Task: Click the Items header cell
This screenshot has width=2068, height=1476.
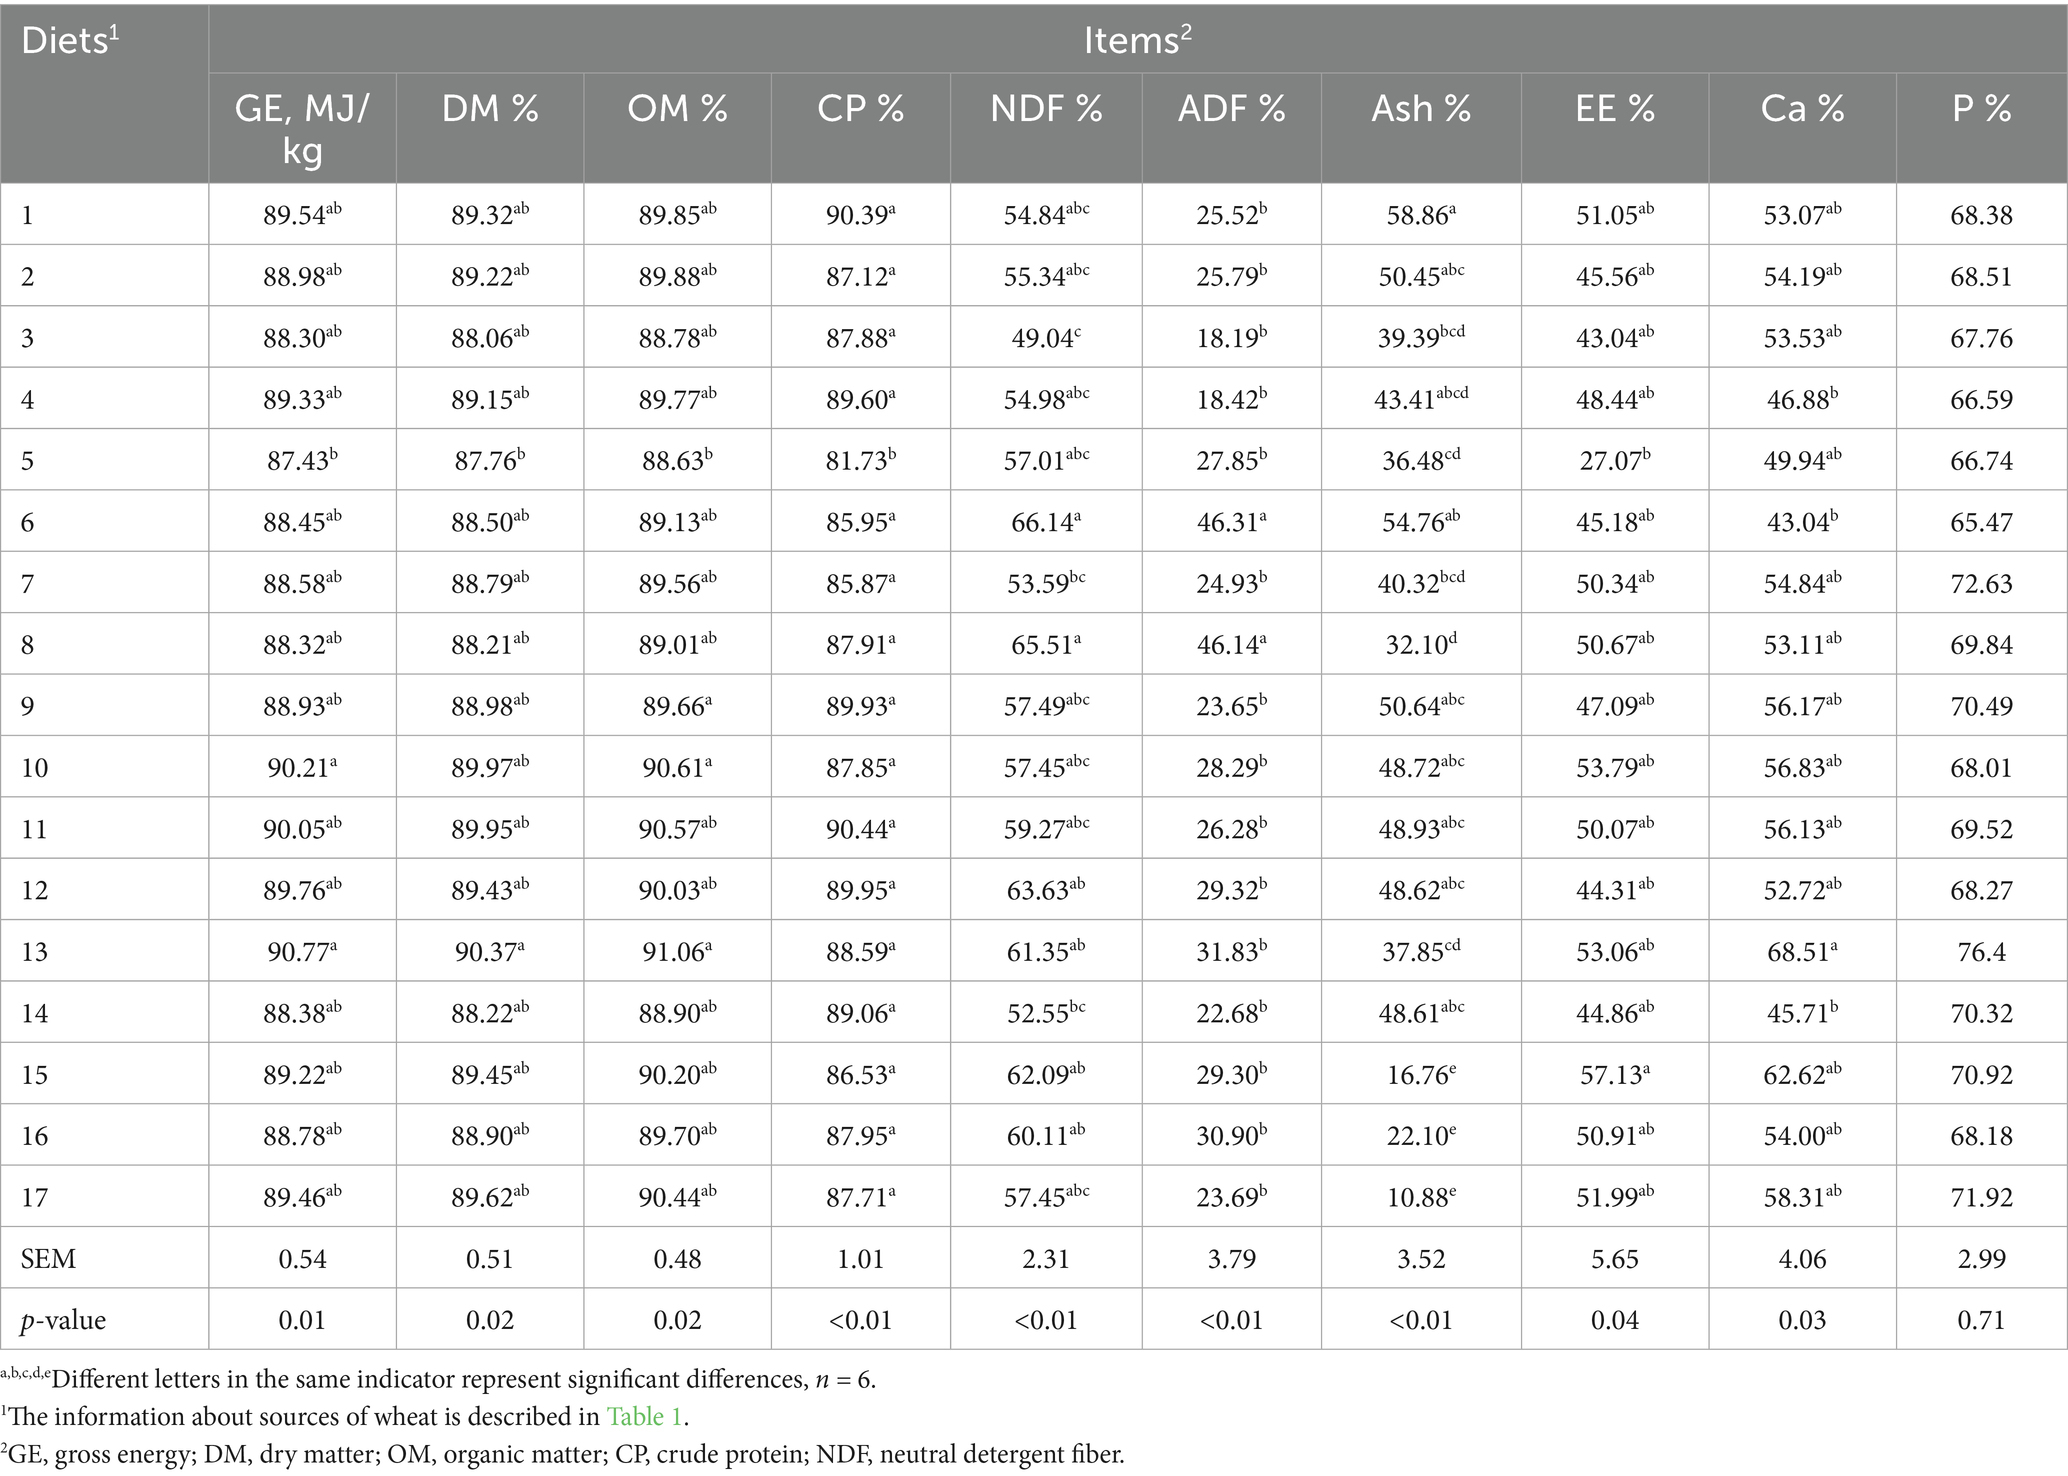Action: 1137,40
